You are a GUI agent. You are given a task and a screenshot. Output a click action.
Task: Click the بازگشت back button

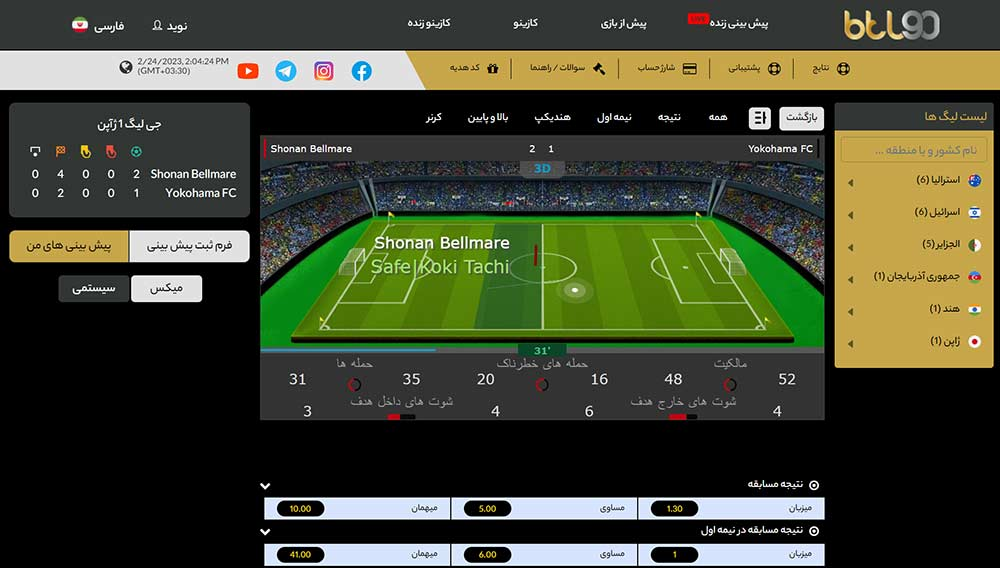801,118
